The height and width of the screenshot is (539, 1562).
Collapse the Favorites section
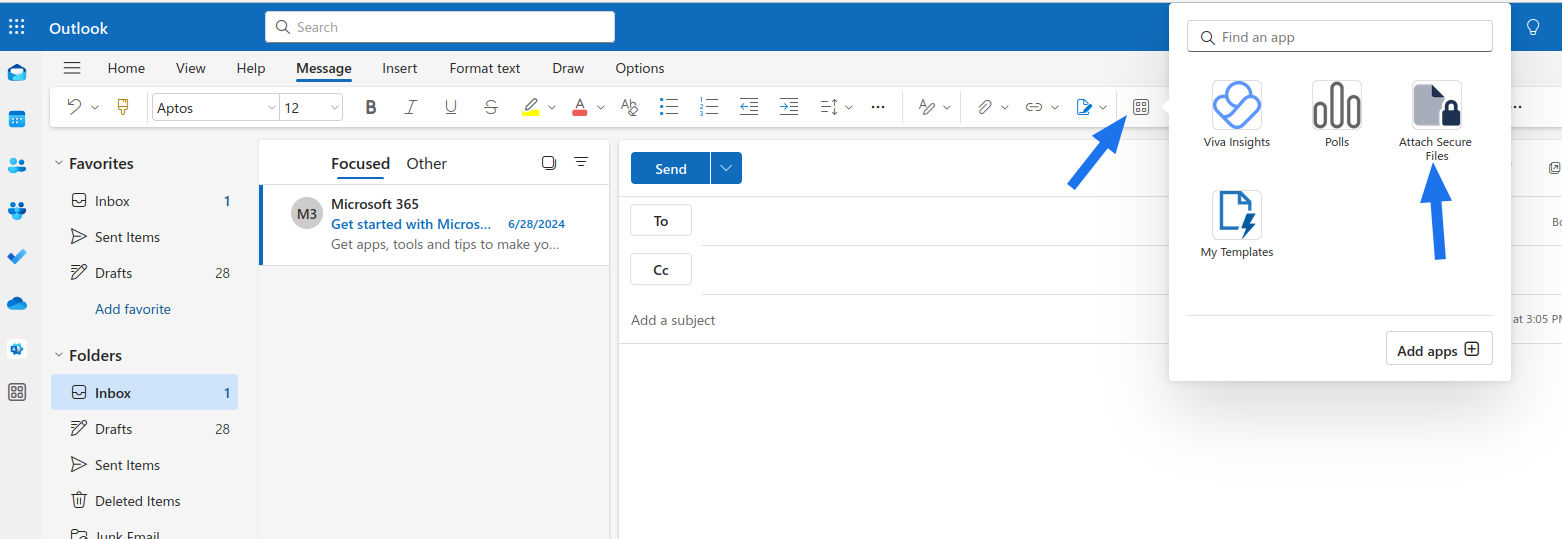(x=58, y=163)
